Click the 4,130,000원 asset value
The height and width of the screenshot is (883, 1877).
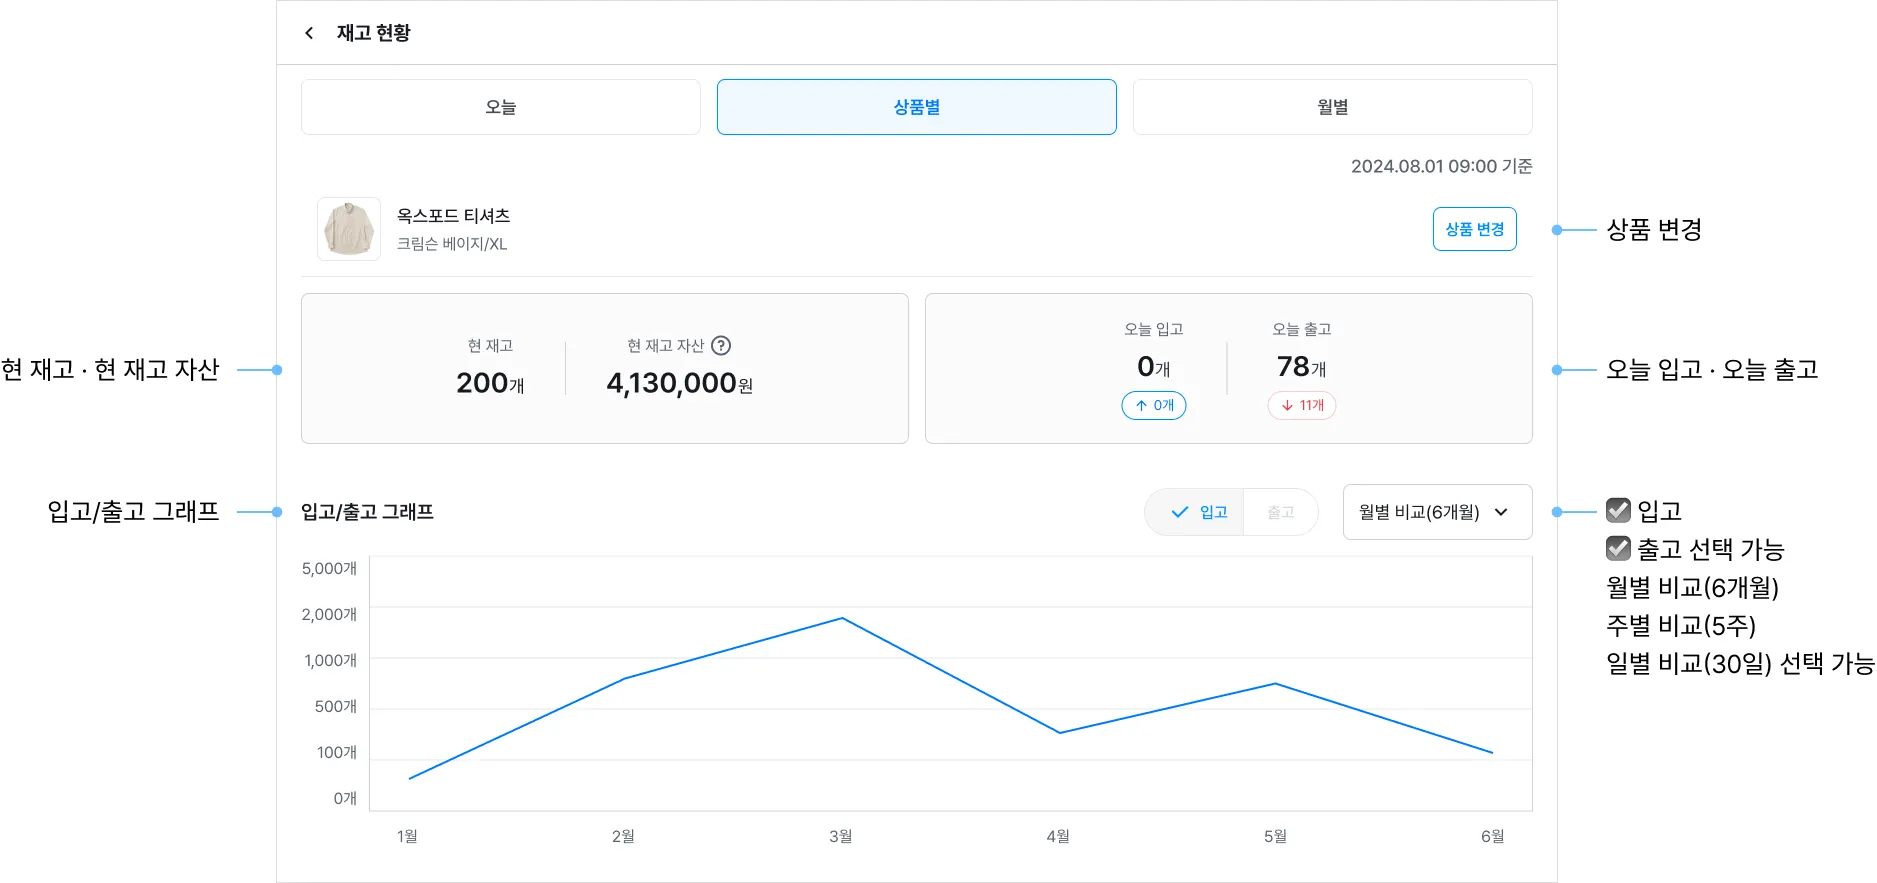680,383
